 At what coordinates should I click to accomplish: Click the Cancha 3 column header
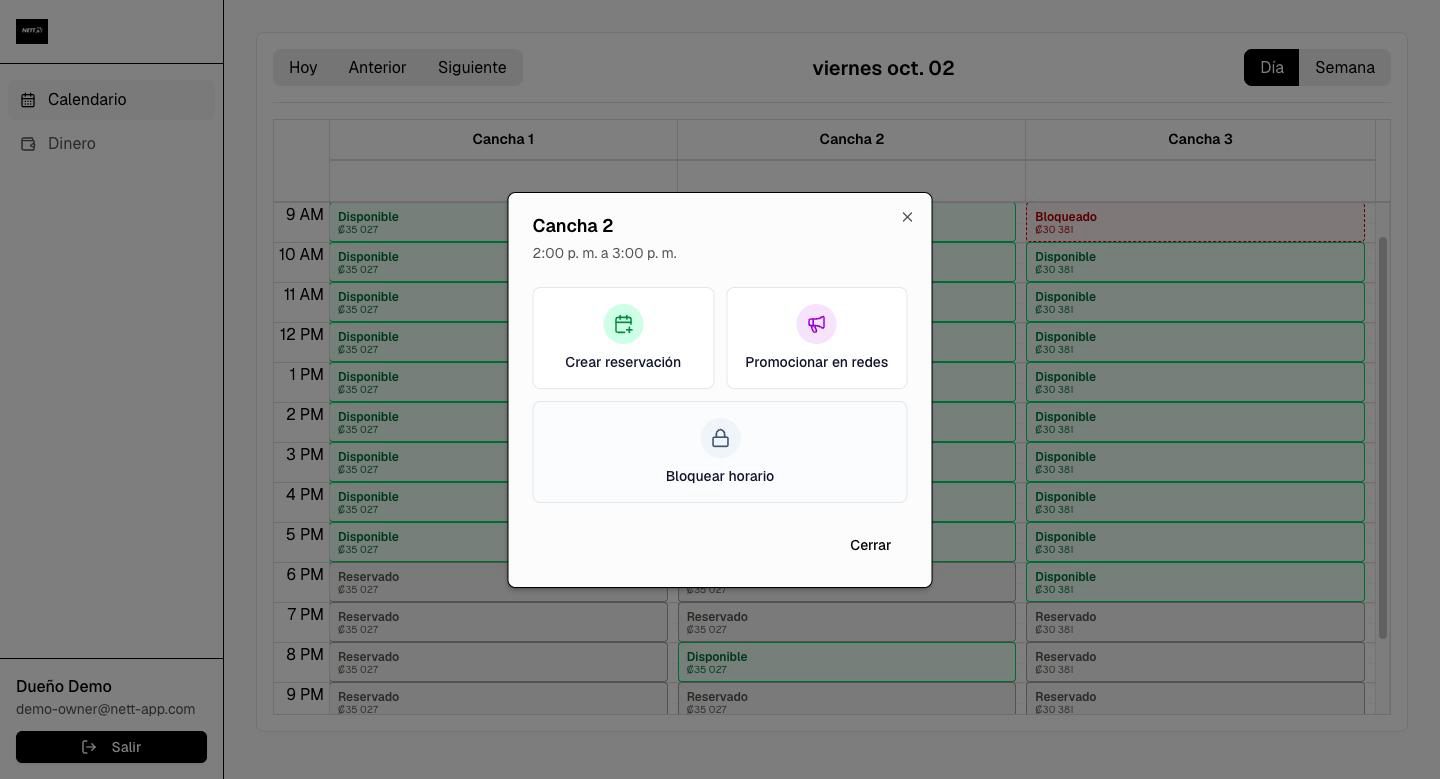tap(1200, 139)
